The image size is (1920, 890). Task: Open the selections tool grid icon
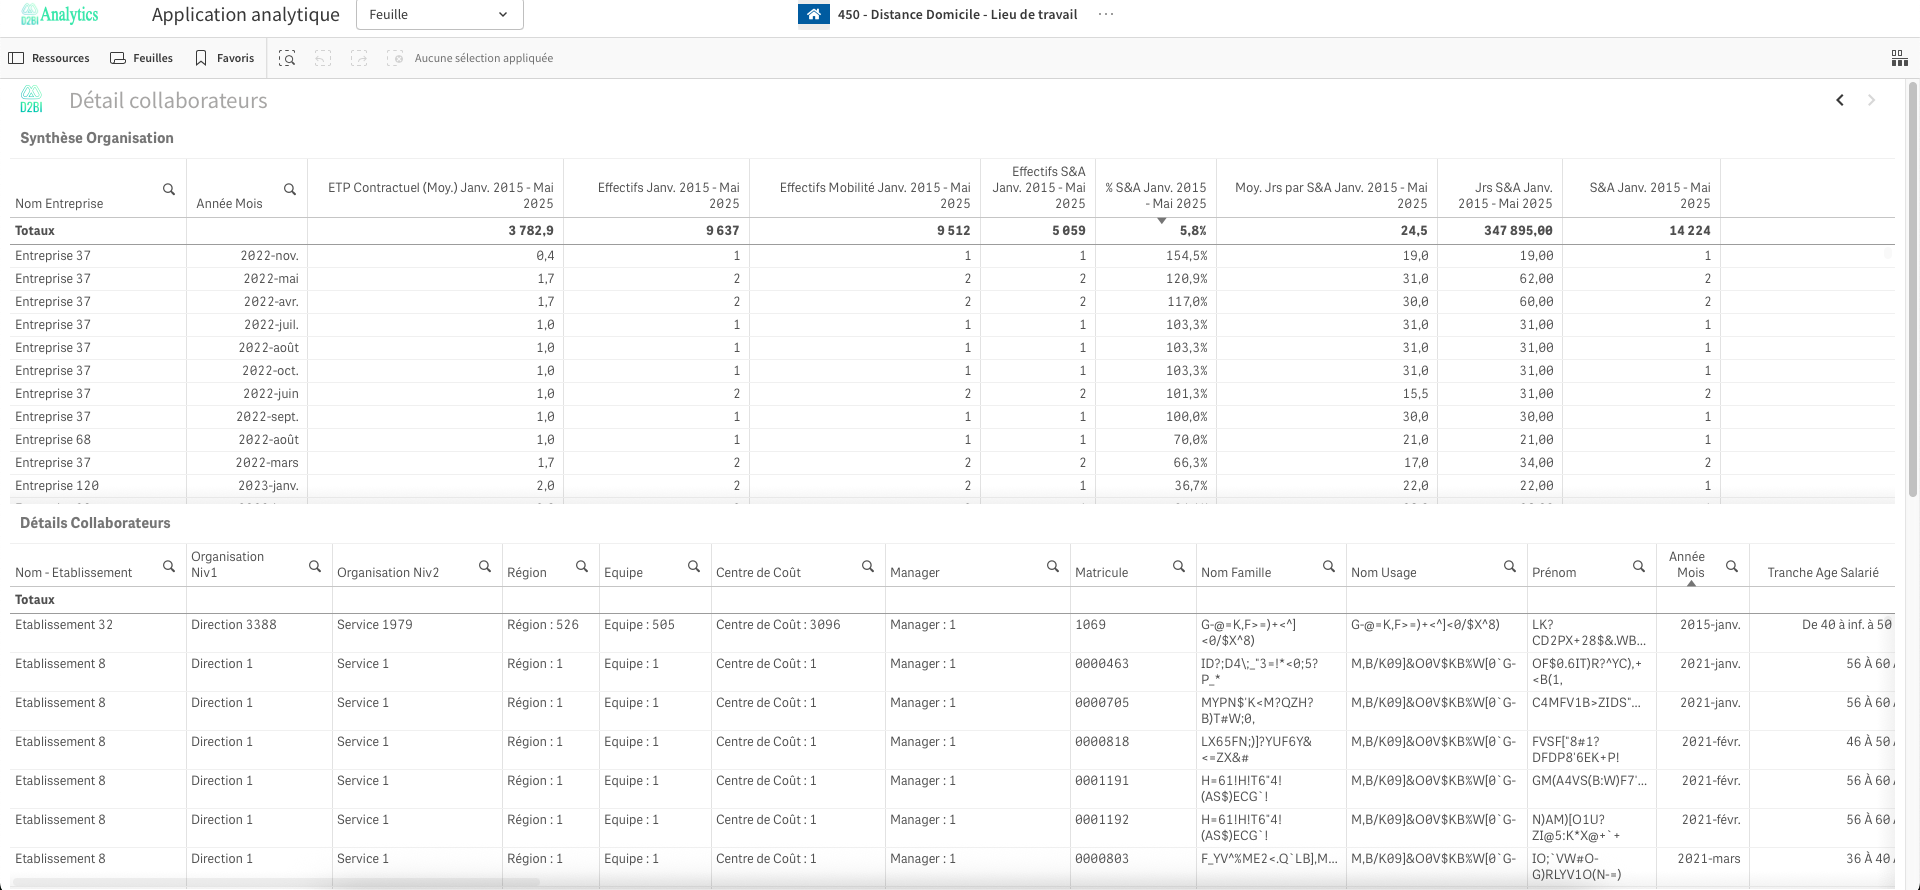pyautogui.click(x=1899, y=58)
